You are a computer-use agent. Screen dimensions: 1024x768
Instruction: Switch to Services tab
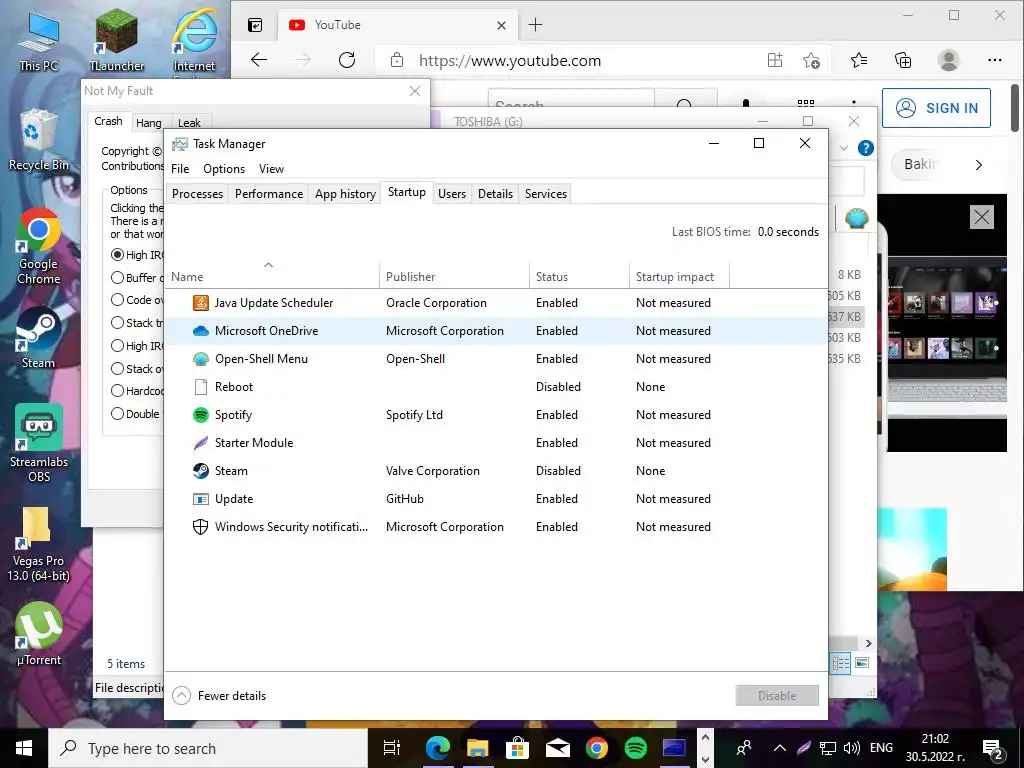point(546,194)
